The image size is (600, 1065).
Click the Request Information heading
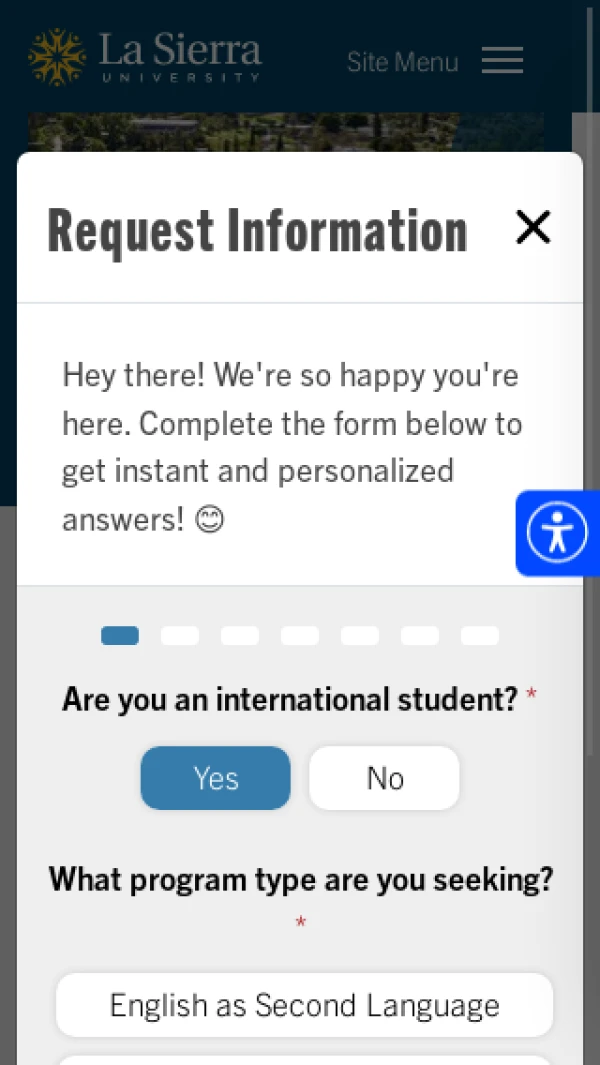click(x=257, y=229)
